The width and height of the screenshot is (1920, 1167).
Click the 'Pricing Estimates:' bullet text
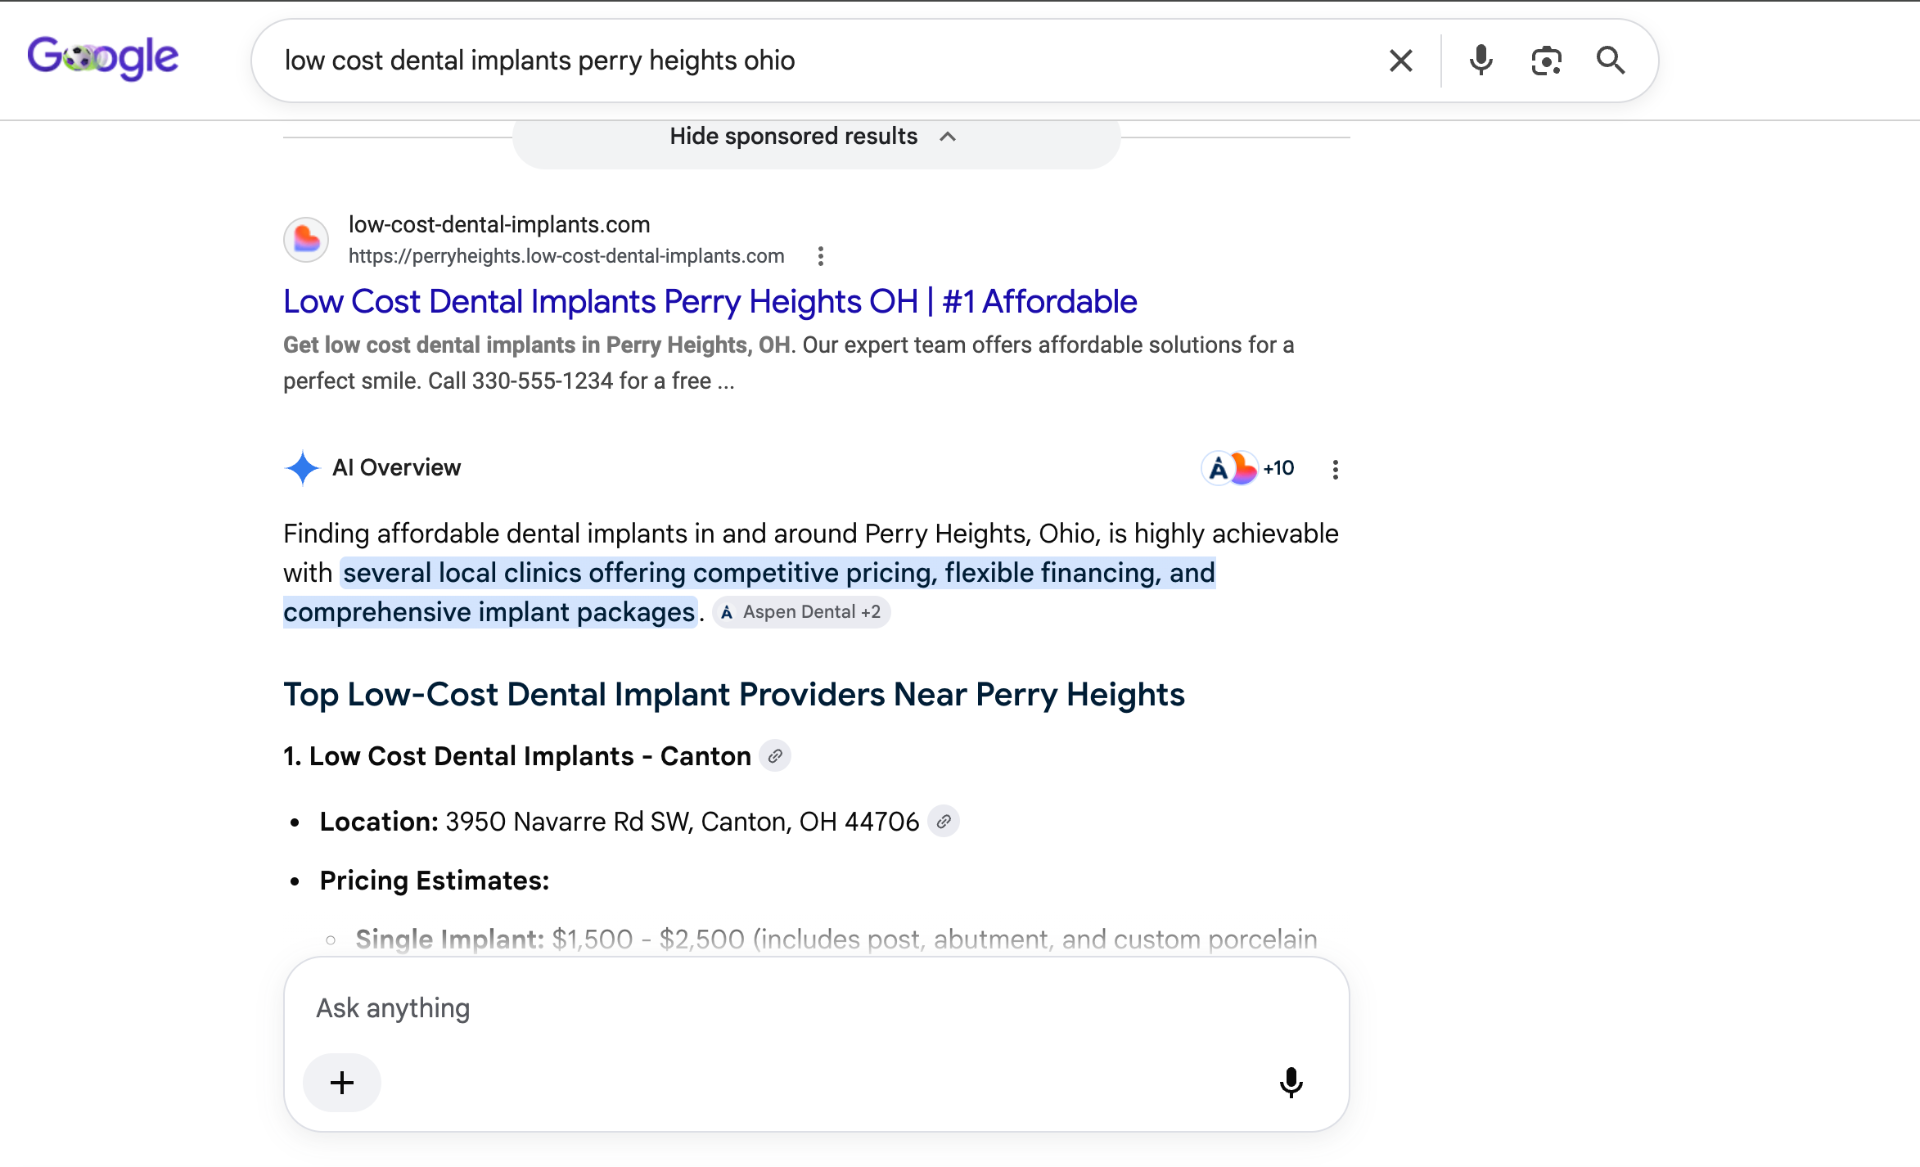pyautogui.click(x=434, y=880)
